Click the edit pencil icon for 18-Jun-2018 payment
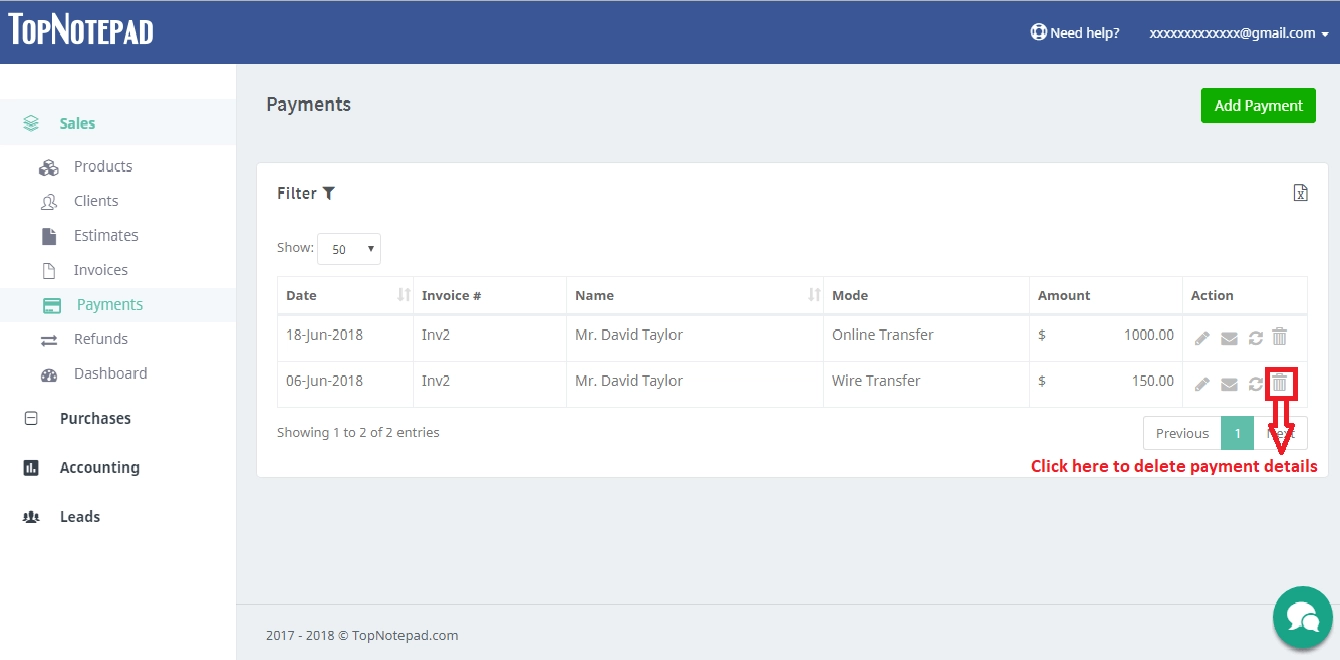The width and height of the screenshot is (1340, 660). 1203,338
